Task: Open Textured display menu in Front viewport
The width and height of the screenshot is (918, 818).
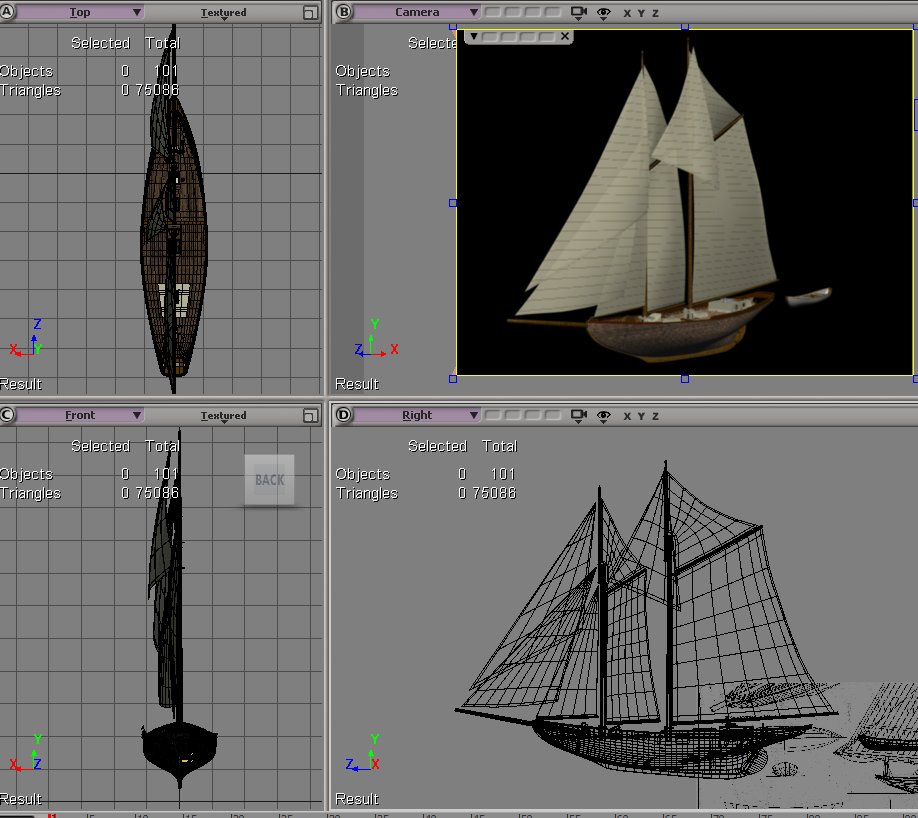Action: click(x=223, y=416)
